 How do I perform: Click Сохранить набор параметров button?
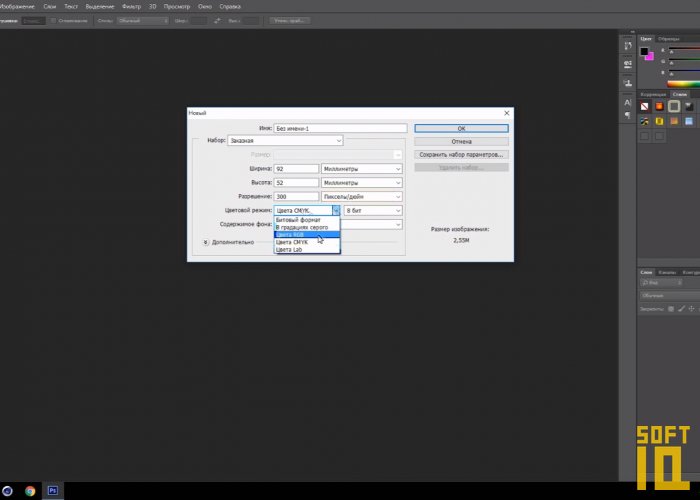461,154
